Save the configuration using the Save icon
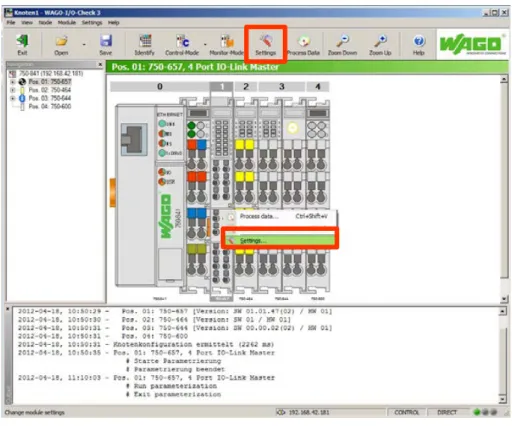512x426 pixels. [x=106, y=45]
